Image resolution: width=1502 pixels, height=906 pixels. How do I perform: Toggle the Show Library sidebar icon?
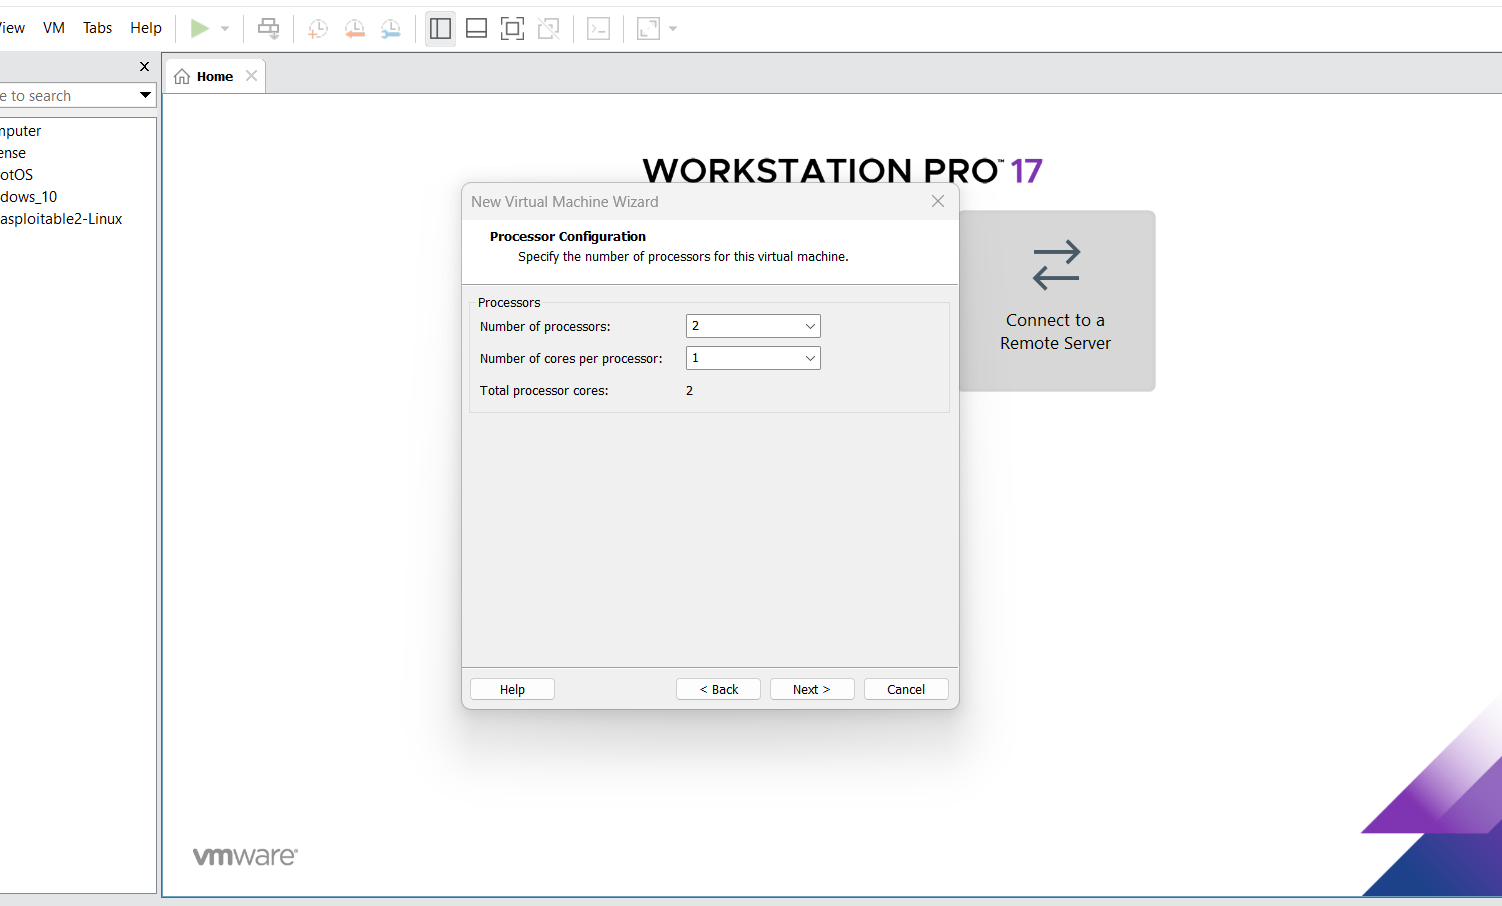(x=440, y=29)
